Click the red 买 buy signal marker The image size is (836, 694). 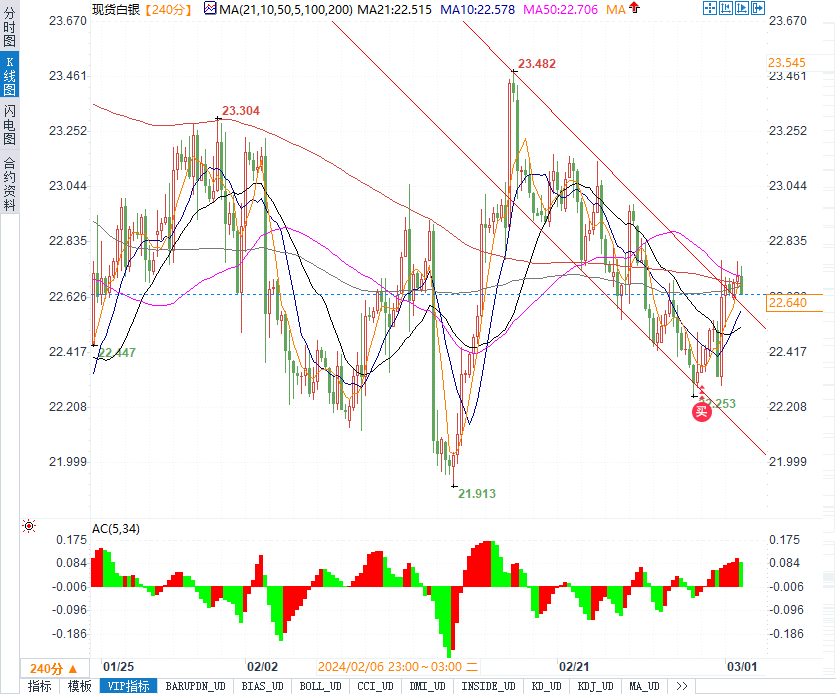[702, 408]
